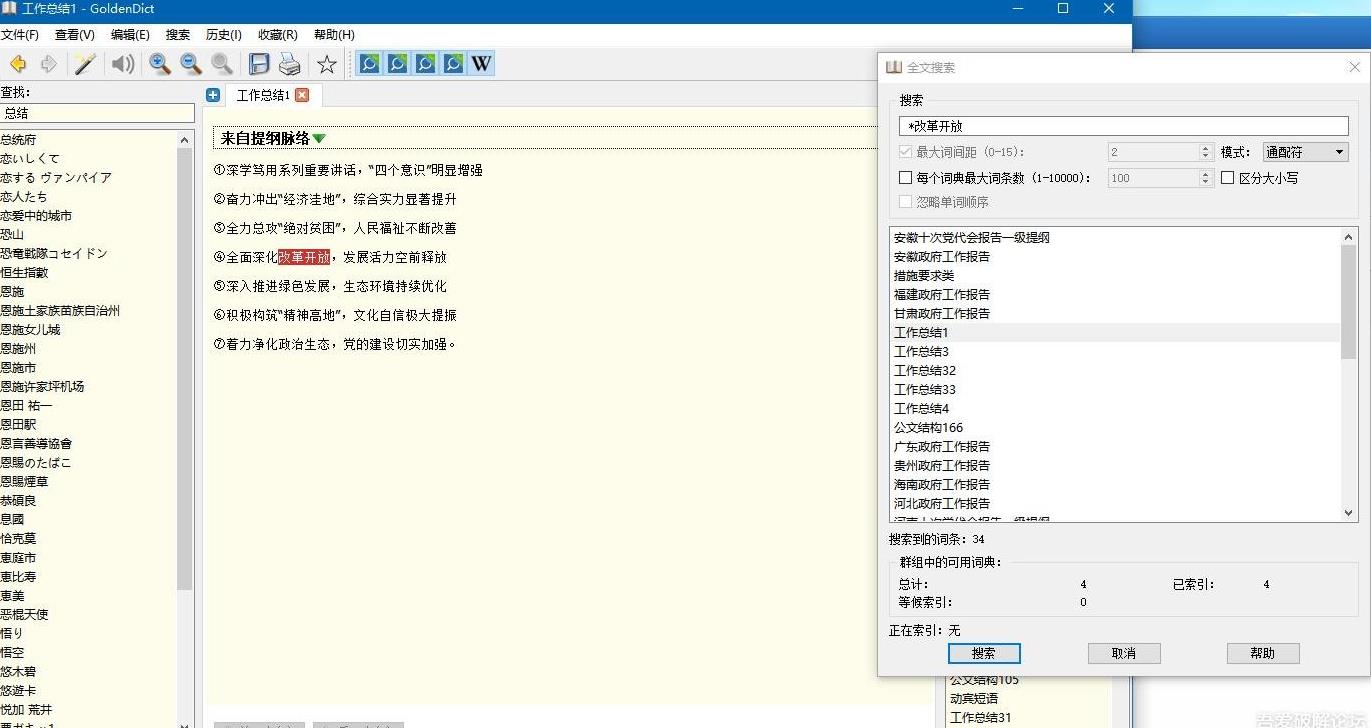
Task: Choose 恶棍天使 in the word list
Action: coord(24,615)
